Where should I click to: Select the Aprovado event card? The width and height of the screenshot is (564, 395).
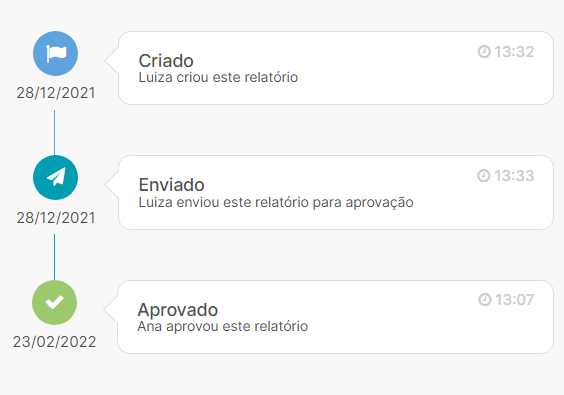(x=335, y=317)
